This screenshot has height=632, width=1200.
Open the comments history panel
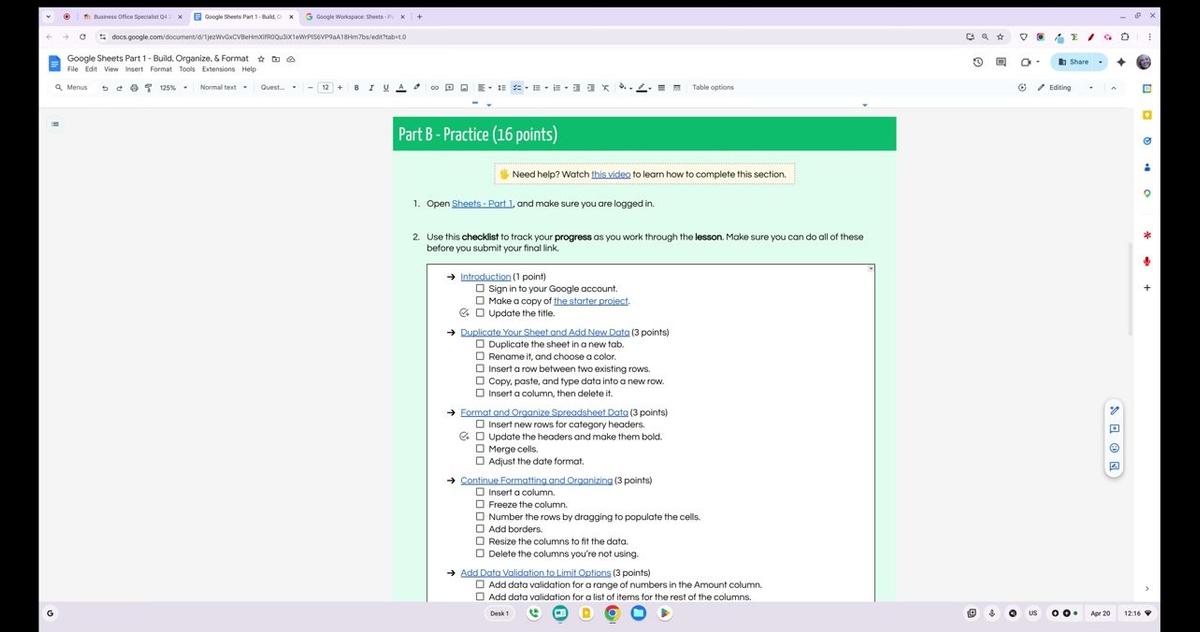click(1000, 61)
